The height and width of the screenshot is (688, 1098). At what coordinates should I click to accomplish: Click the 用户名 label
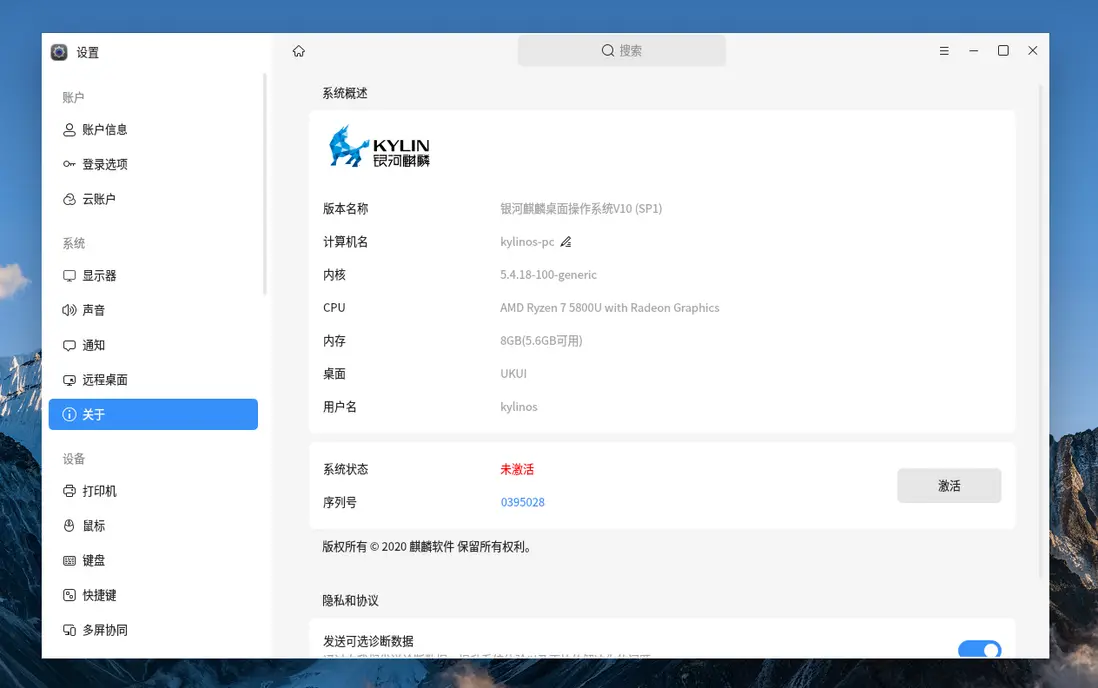[340, 406]
